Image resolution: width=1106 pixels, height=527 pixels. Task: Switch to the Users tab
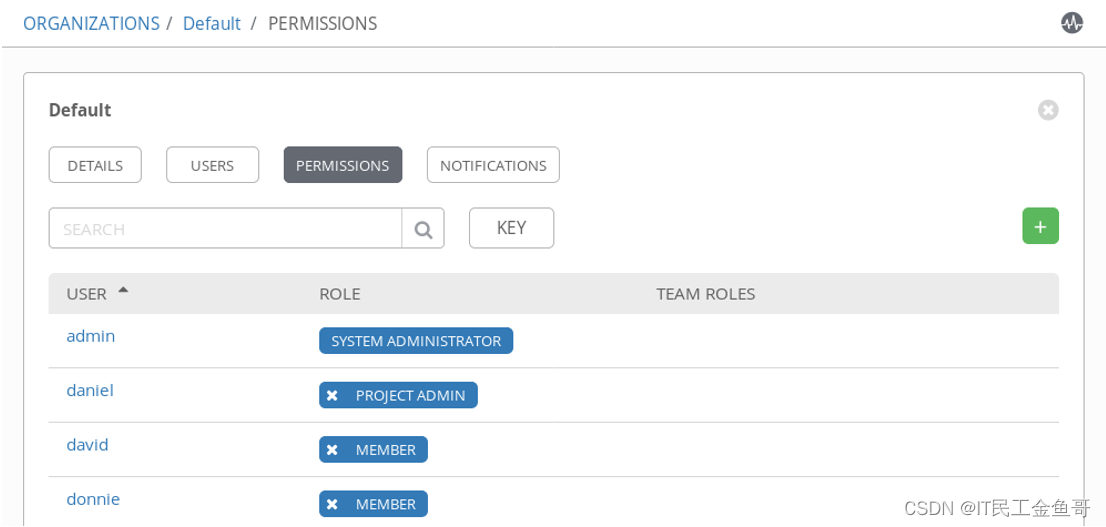pyautogui.click(x=212, y=166)
